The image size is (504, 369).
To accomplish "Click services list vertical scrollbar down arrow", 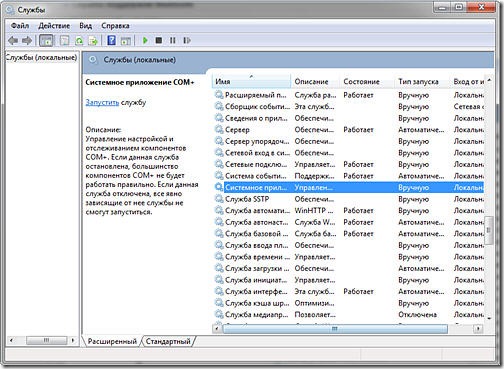I will (489, 319).
